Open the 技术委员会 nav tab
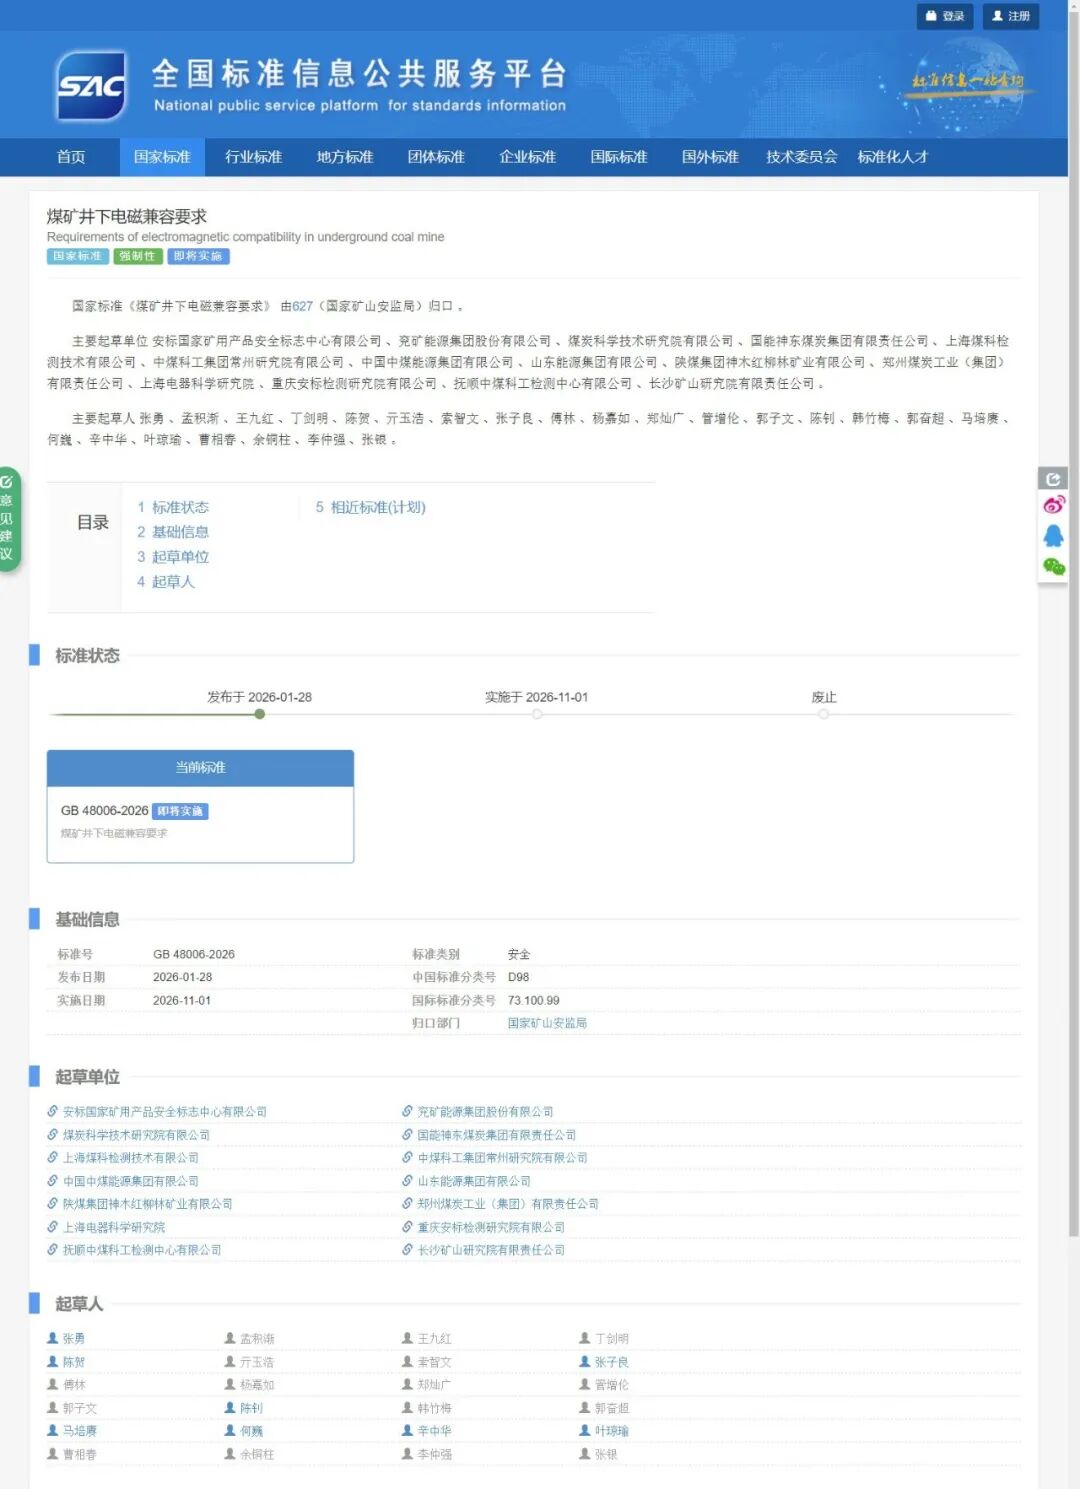The width and height of the screenshot is (1080, 1489). click(802, 157)
